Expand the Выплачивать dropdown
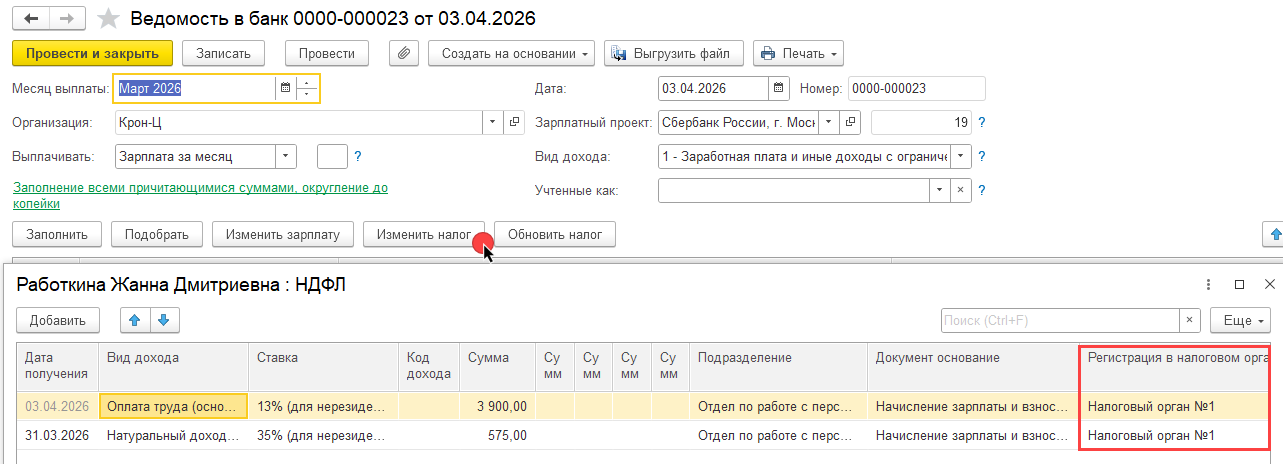1283x464 pixels. point(286,156)
